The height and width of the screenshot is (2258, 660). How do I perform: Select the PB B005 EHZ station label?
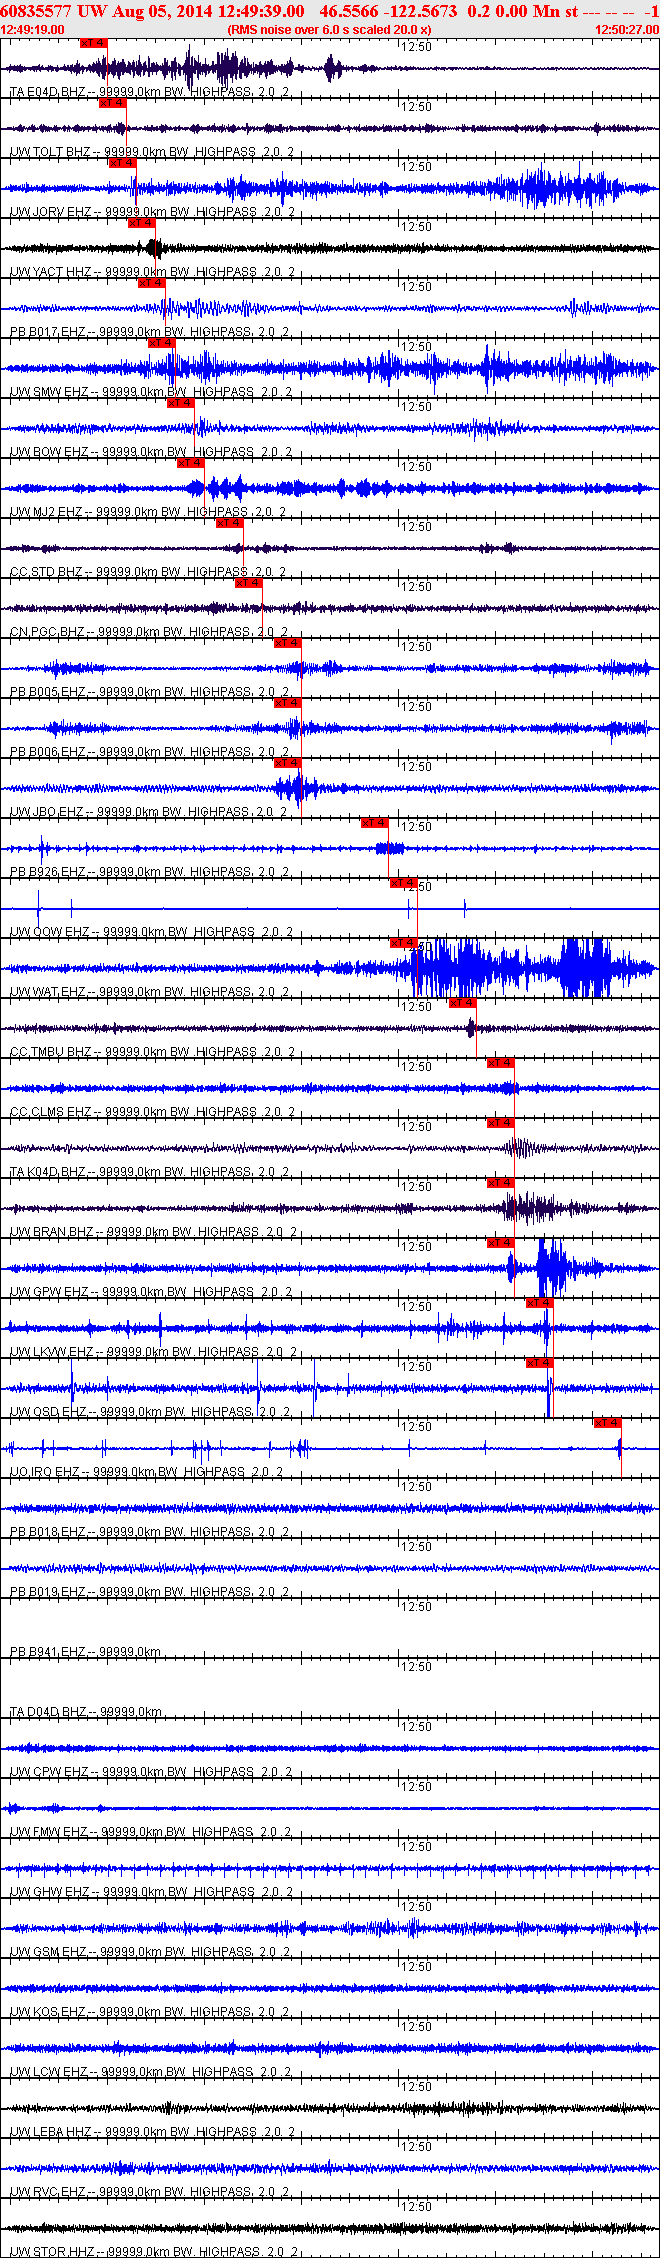pyautogui.click(x=150, y=692)
